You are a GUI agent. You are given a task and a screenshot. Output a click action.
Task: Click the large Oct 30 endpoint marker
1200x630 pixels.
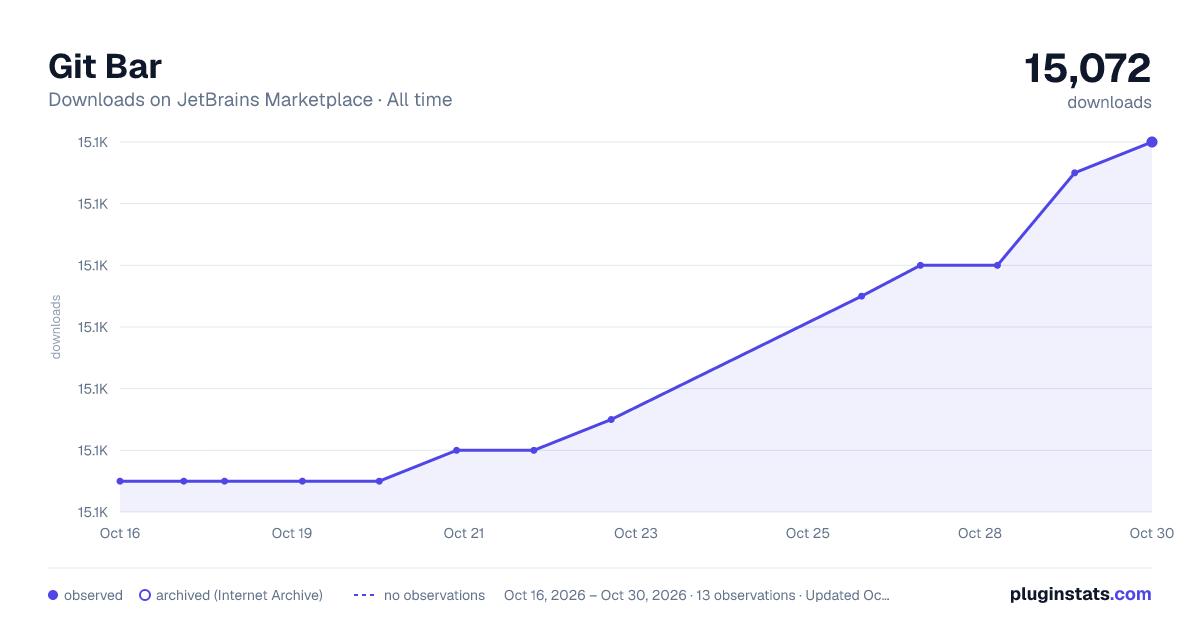[x=1152, y=142]
